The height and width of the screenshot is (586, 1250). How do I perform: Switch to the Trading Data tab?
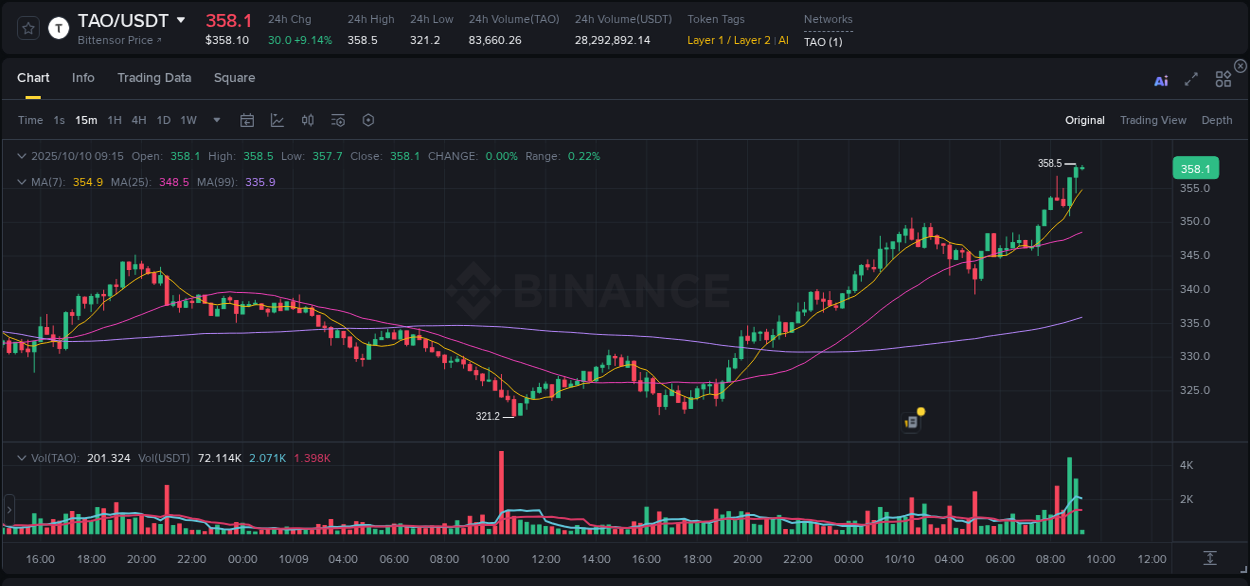pos(154,77)
